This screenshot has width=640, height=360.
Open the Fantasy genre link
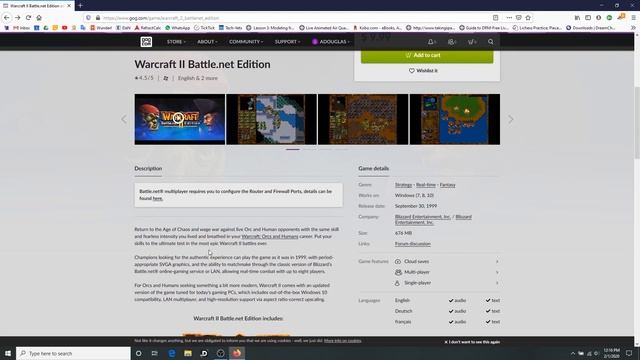click(447, 185)
